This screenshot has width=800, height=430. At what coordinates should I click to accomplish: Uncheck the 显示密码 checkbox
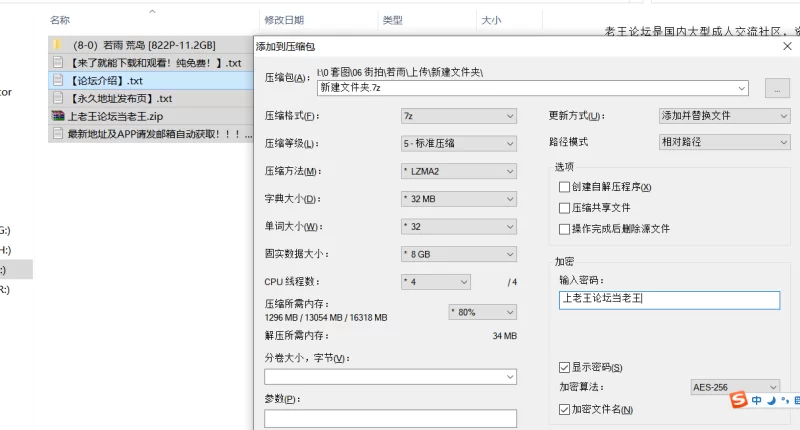pos(565,367)
